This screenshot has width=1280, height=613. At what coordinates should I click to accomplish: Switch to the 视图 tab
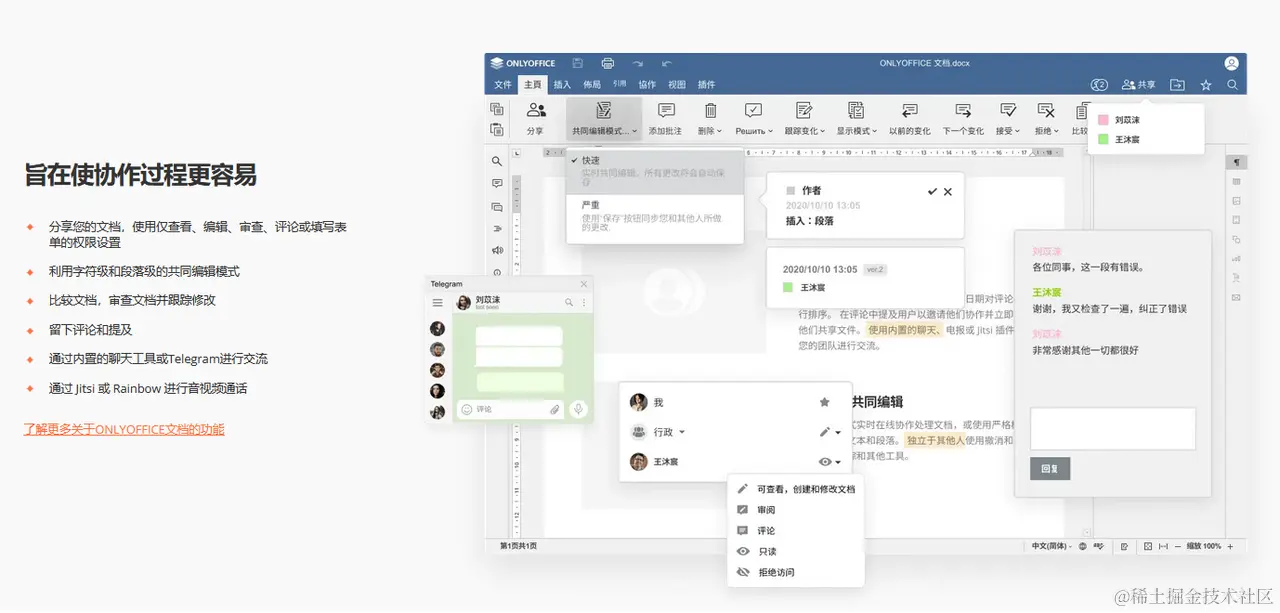click(677, 85)
